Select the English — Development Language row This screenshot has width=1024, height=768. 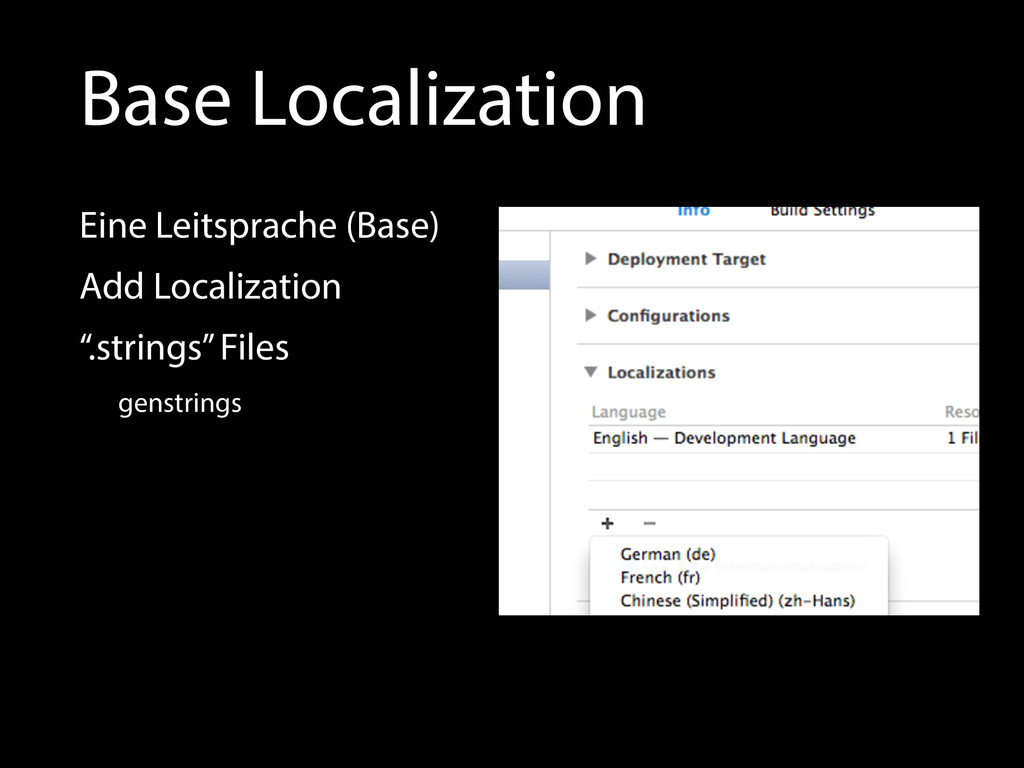783,438
